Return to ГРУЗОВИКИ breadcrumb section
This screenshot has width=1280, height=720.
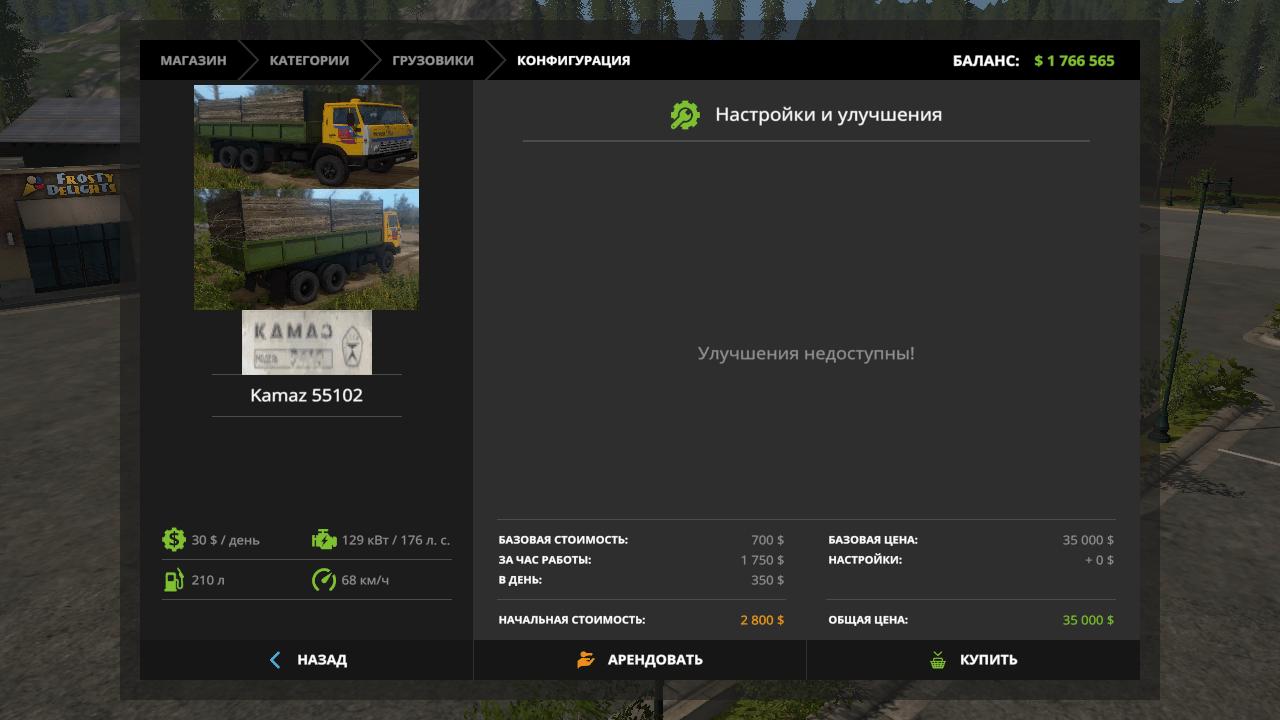click(x=433, y=60)
